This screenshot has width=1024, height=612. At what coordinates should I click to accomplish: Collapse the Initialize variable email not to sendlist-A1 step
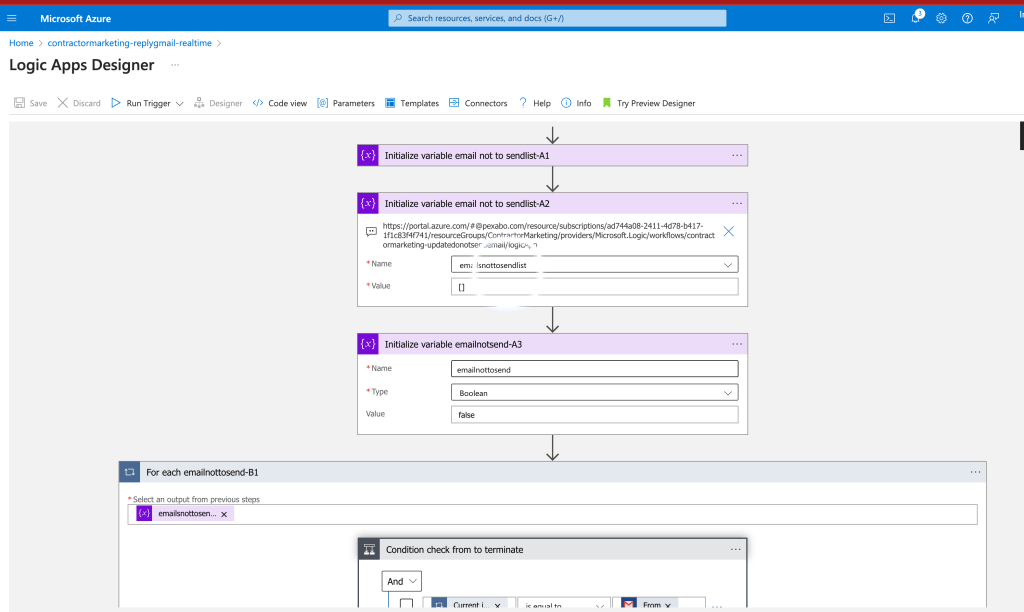coord(552,155)
